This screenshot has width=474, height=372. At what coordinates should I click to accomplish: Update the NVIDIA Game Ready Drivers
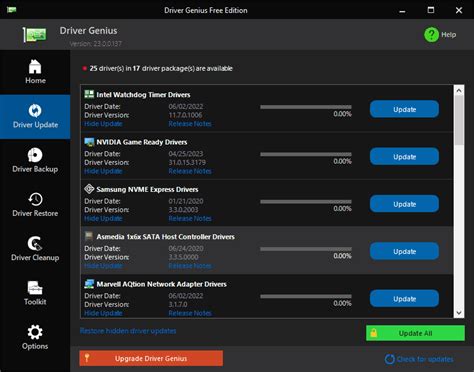pyautogui.click(x=404, y=157)
